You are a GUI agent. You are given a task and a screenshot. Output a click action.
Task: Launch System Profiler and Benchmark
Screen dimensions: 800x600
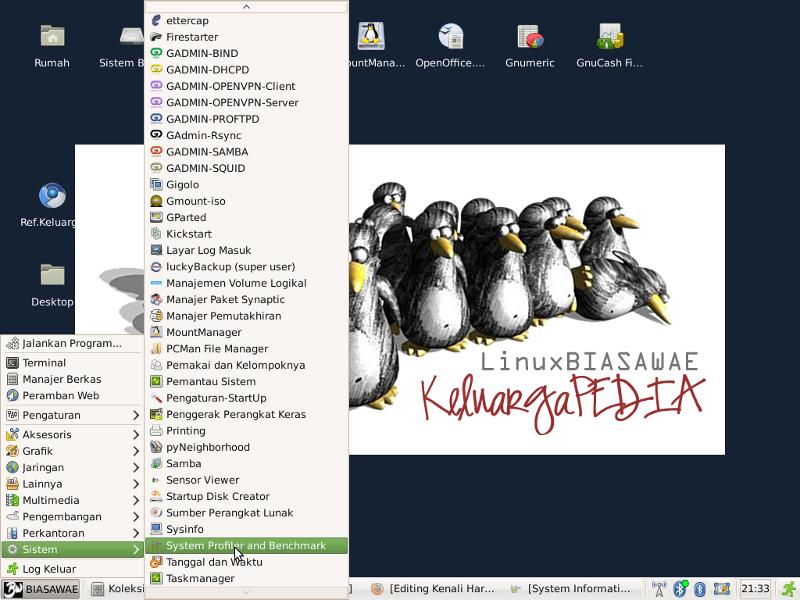[x=246, y=546]
